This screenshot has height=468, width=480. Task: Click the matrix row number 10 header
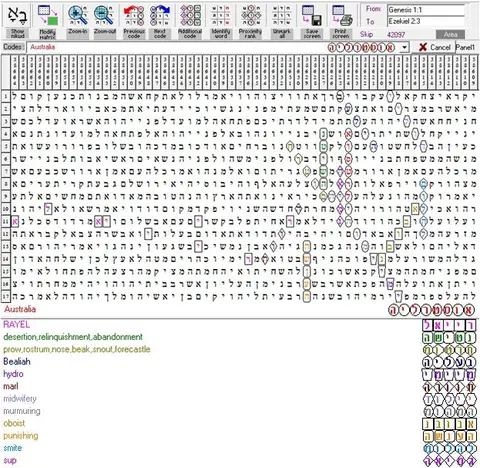click(6, 209)
